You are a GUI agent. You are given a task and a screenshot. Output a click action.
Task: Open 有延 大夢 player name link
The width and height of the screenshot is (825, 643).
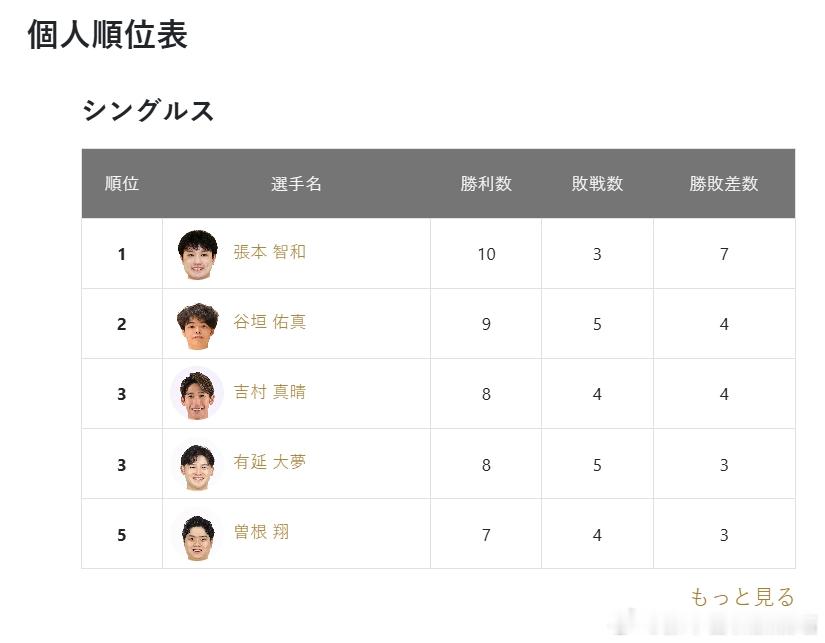[269, 462]
